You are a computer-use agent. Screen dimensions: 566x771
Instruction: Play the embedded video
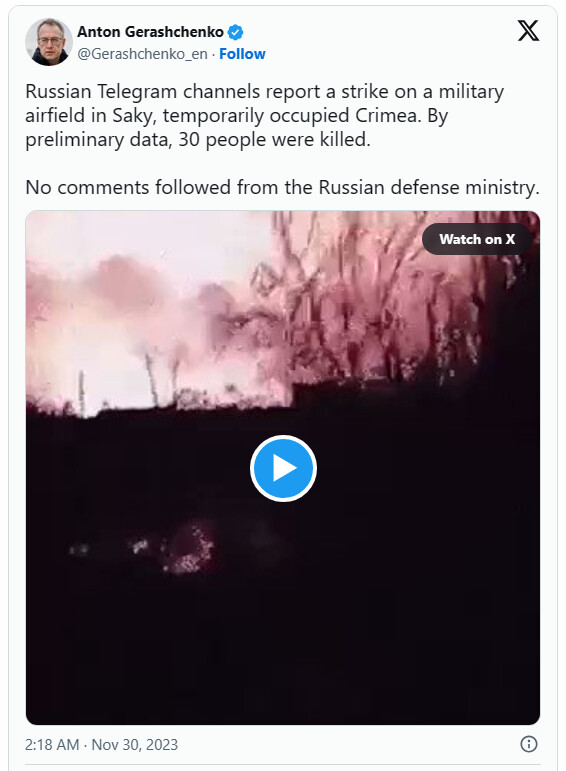pyautogui.click(x=283, y=468)
